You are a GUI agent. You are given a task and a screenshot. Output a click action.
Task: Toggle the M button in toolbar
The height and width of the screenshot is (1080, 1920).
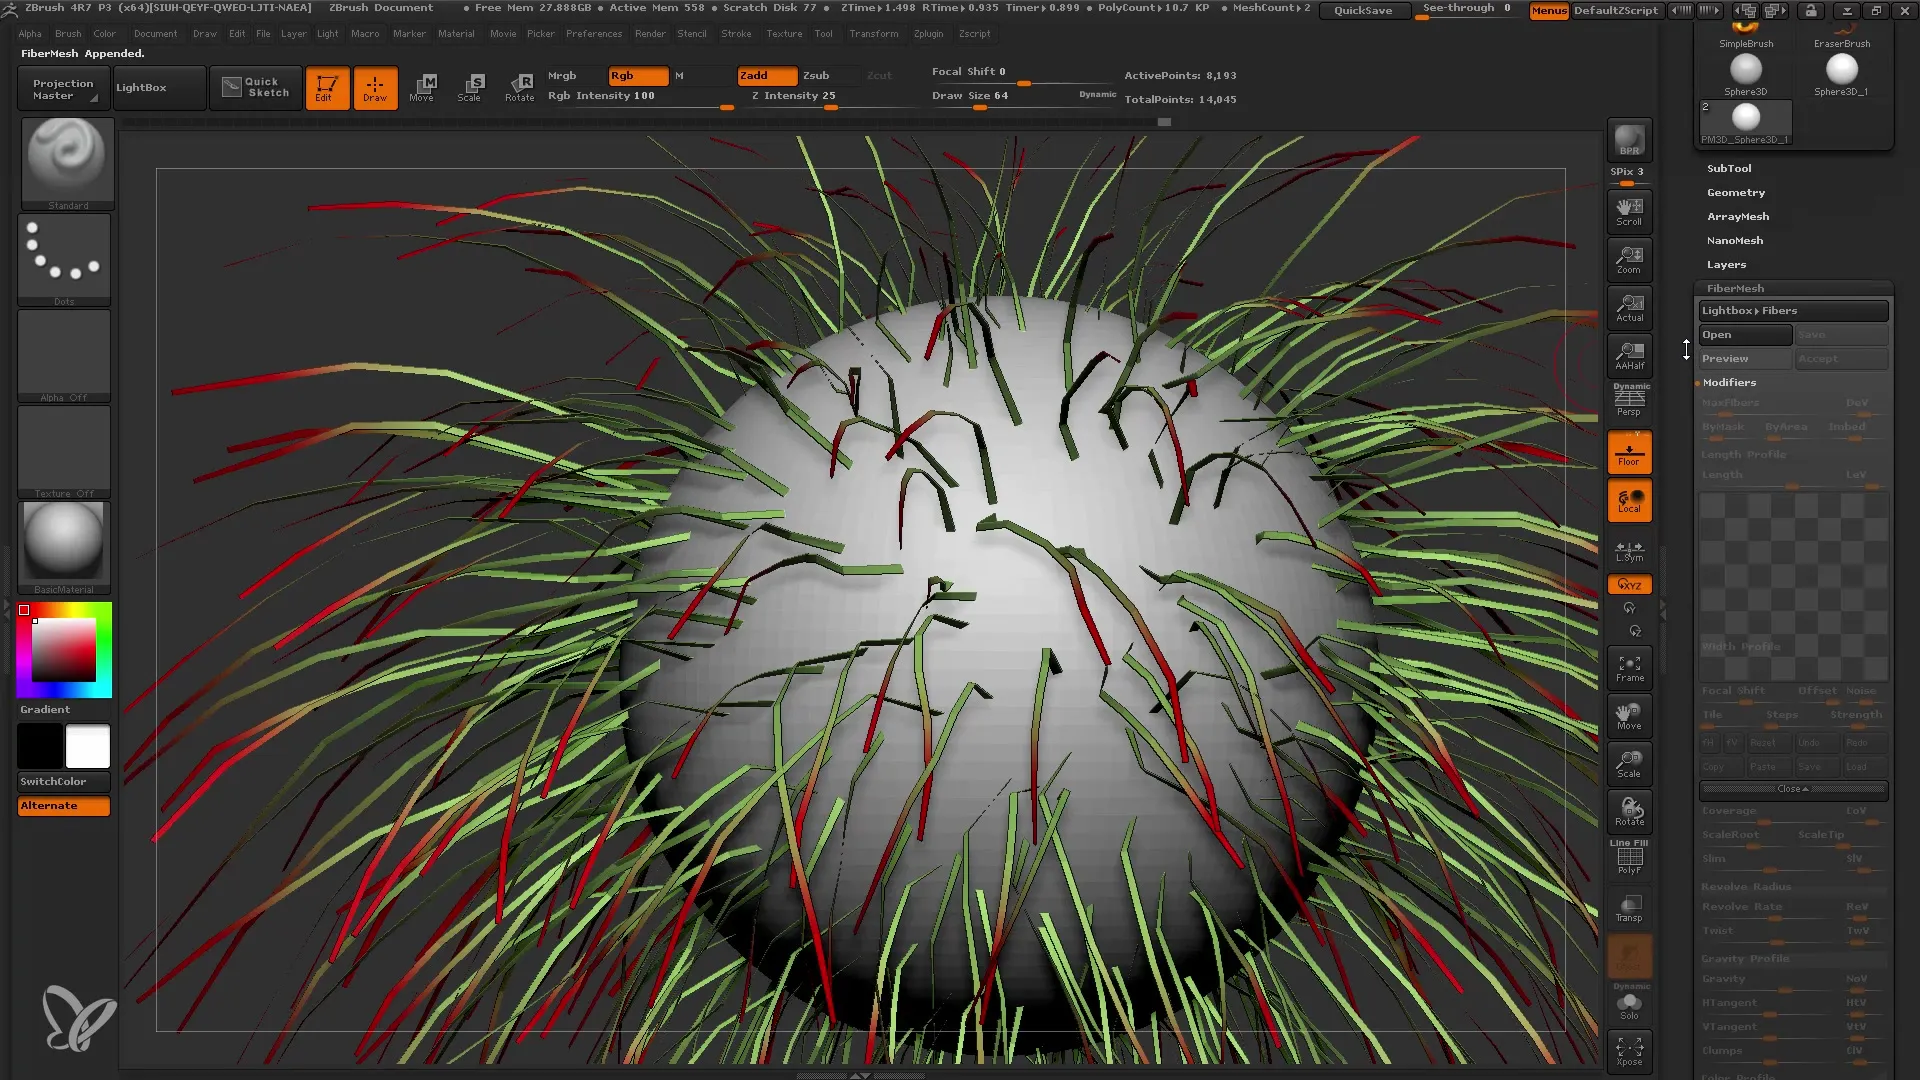pos(680,75)
